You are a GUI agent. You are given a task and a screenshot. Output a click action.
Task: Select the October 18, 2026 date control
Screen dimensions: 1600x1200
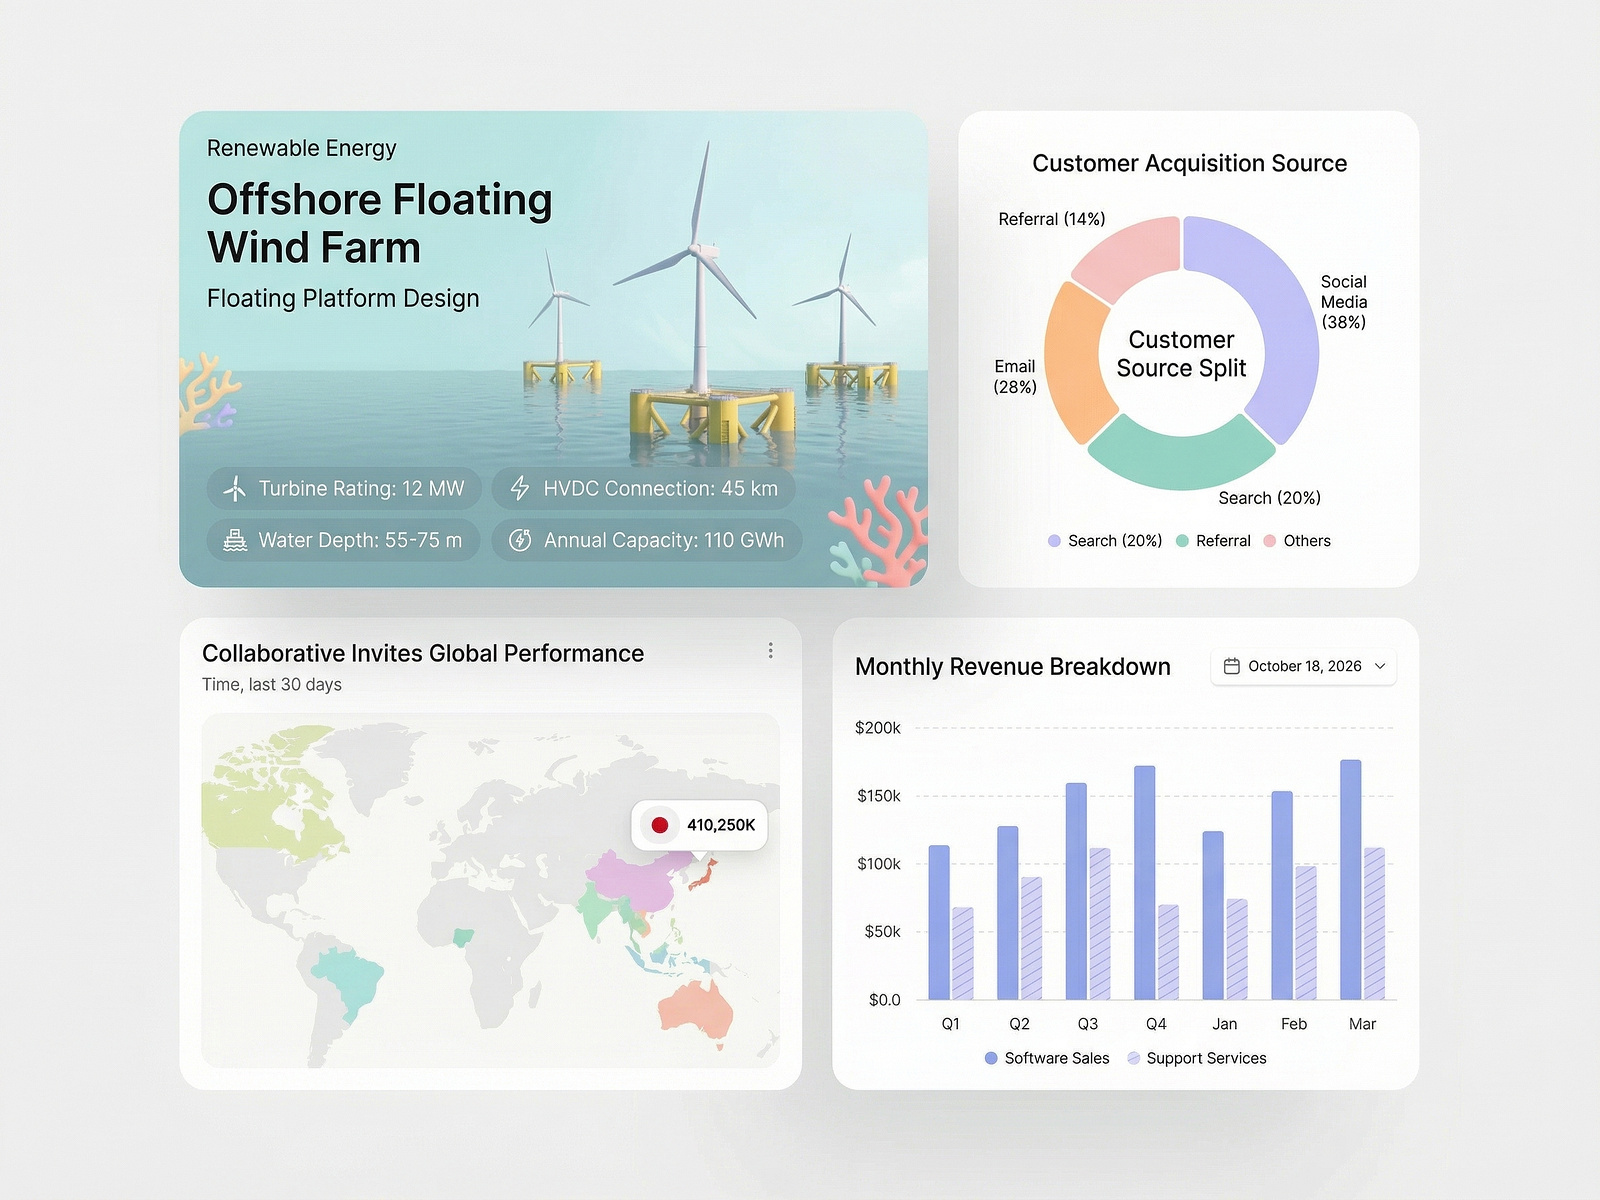1303,666
